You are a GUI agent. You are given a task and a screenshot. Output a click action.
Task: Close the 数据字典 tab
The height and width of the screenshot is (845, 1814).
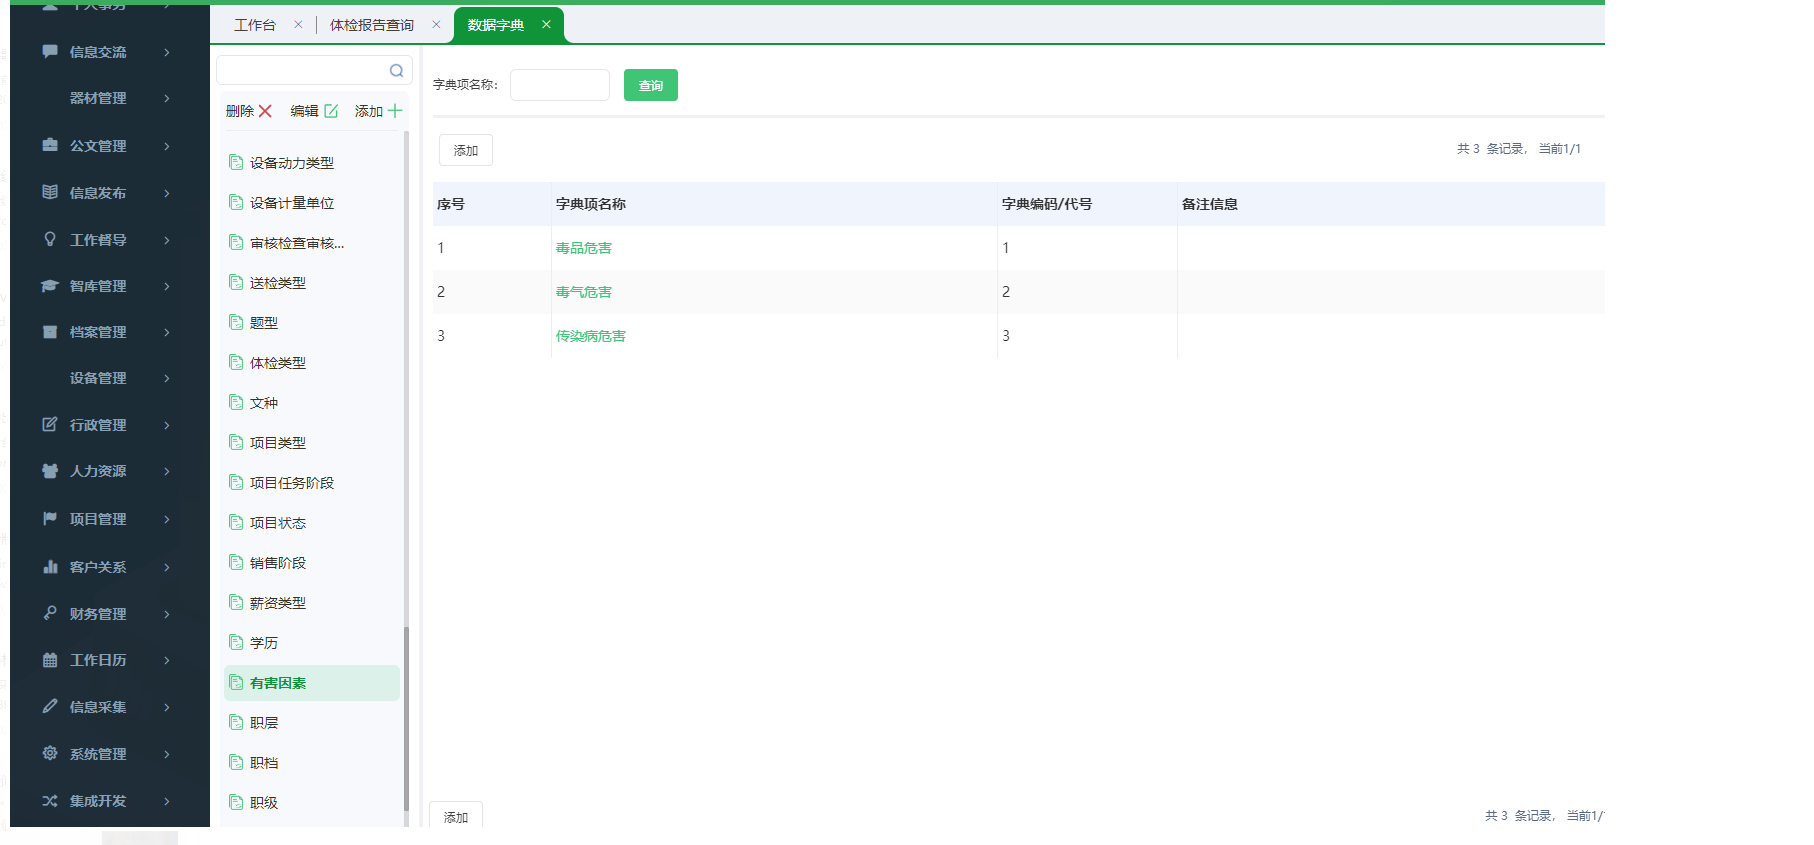point(546,25)
